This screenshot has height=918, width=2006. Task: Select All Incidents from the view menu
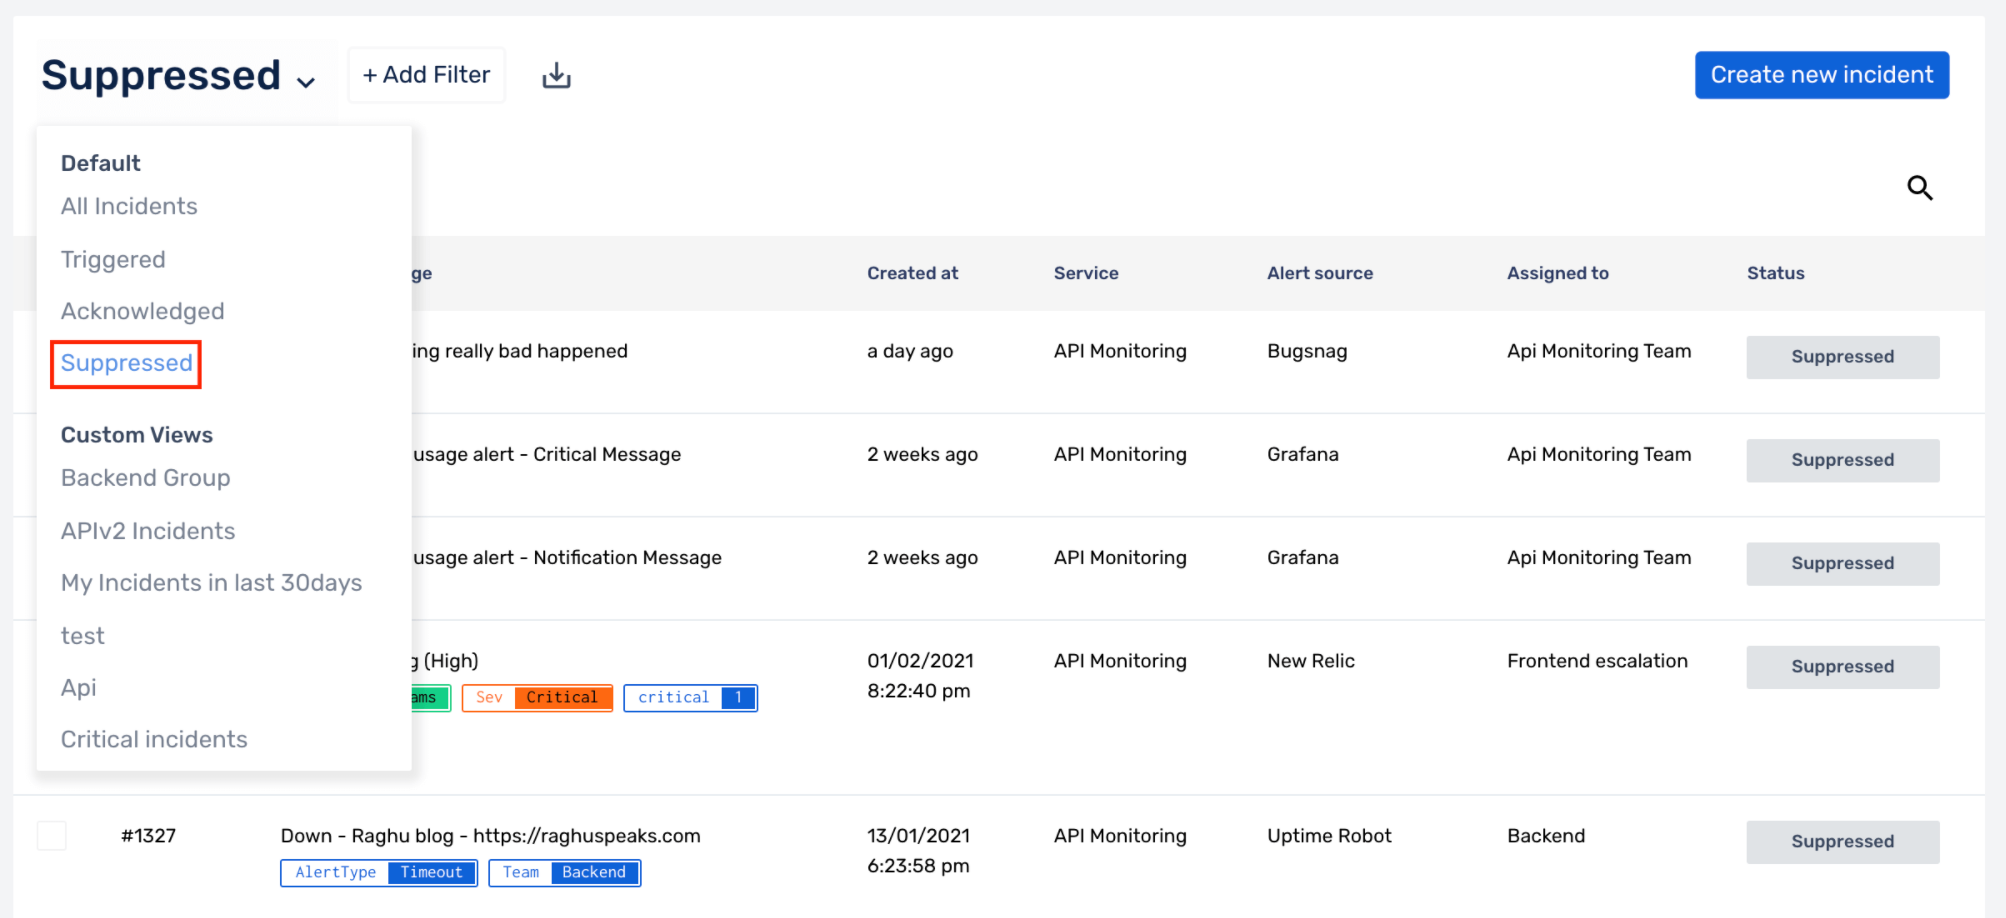coord(129,206)
